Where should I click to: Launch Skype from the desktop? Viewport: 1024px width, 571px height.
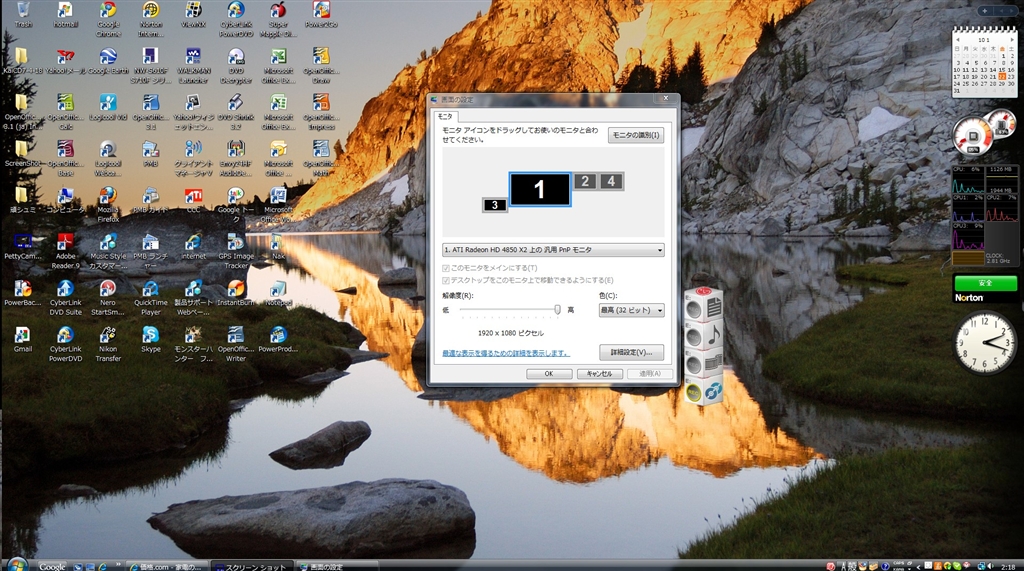[x=151, y=340]
